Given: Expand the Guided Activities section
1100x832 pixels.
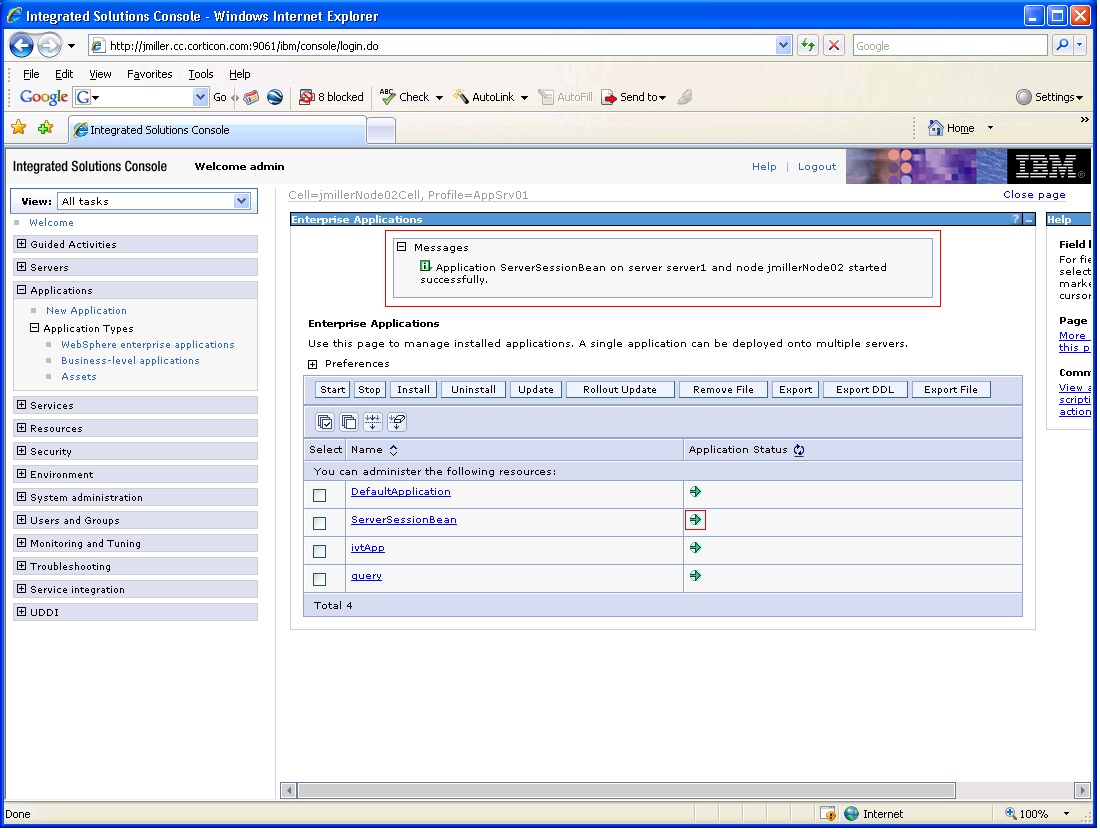Looking at the screenshot, I should 22,244.
